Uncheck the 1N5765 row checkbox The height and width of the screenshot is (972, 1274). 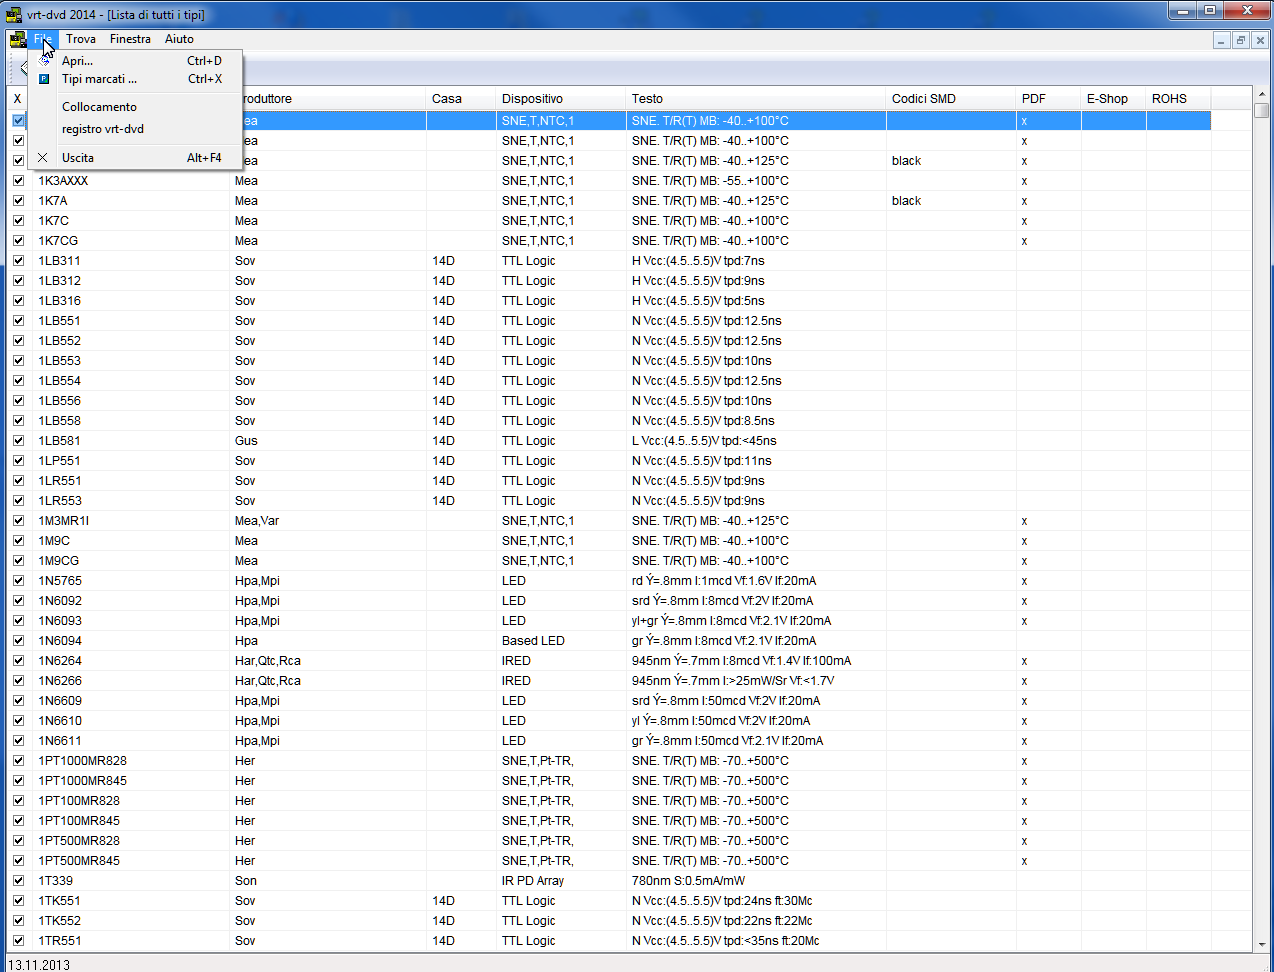tap(18, 581)
